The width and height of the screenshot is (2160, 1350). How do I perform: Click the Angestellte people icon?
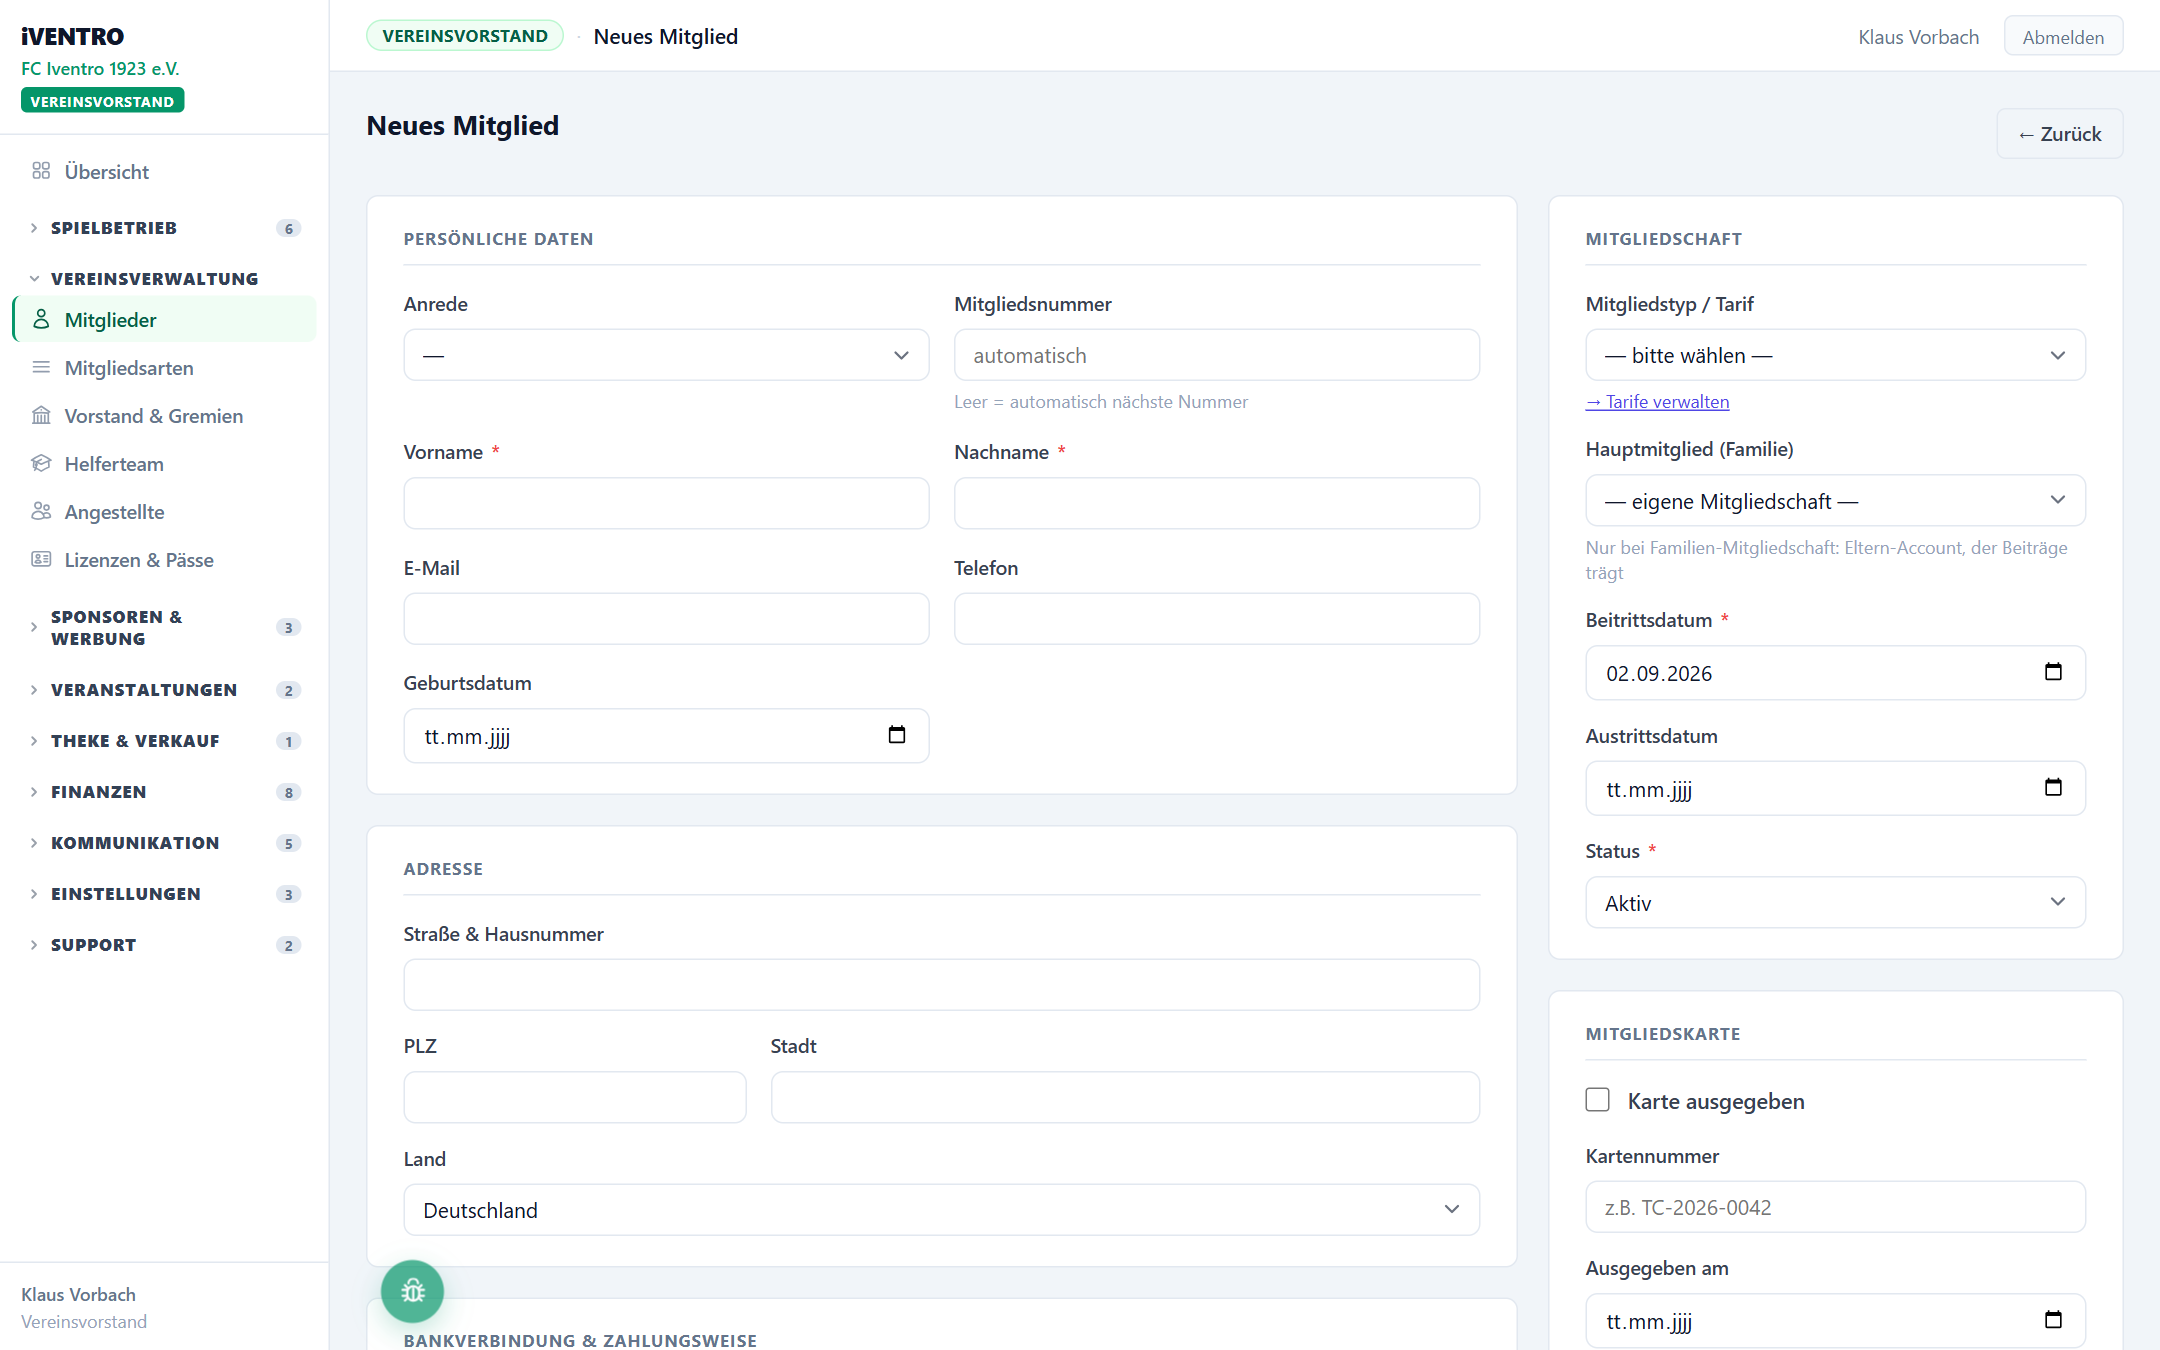click(x=41, y=511)
